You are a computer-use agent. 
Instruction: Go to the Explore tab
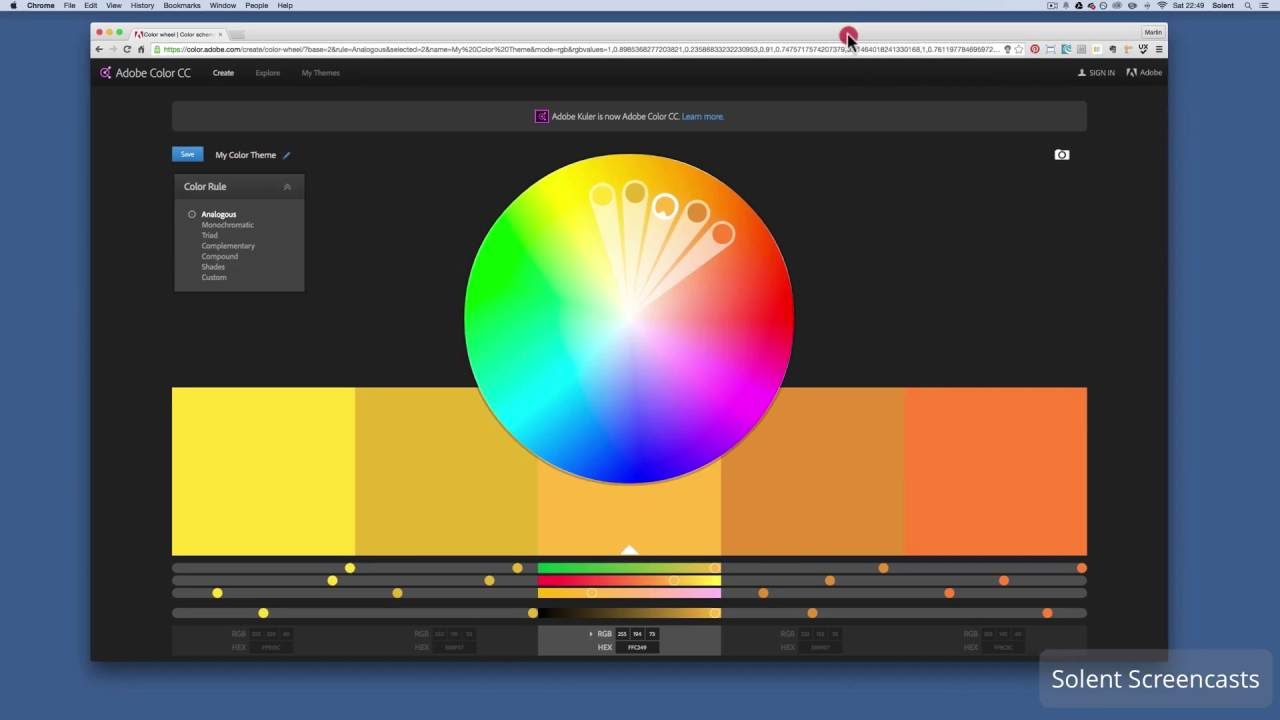coord(267,73)
